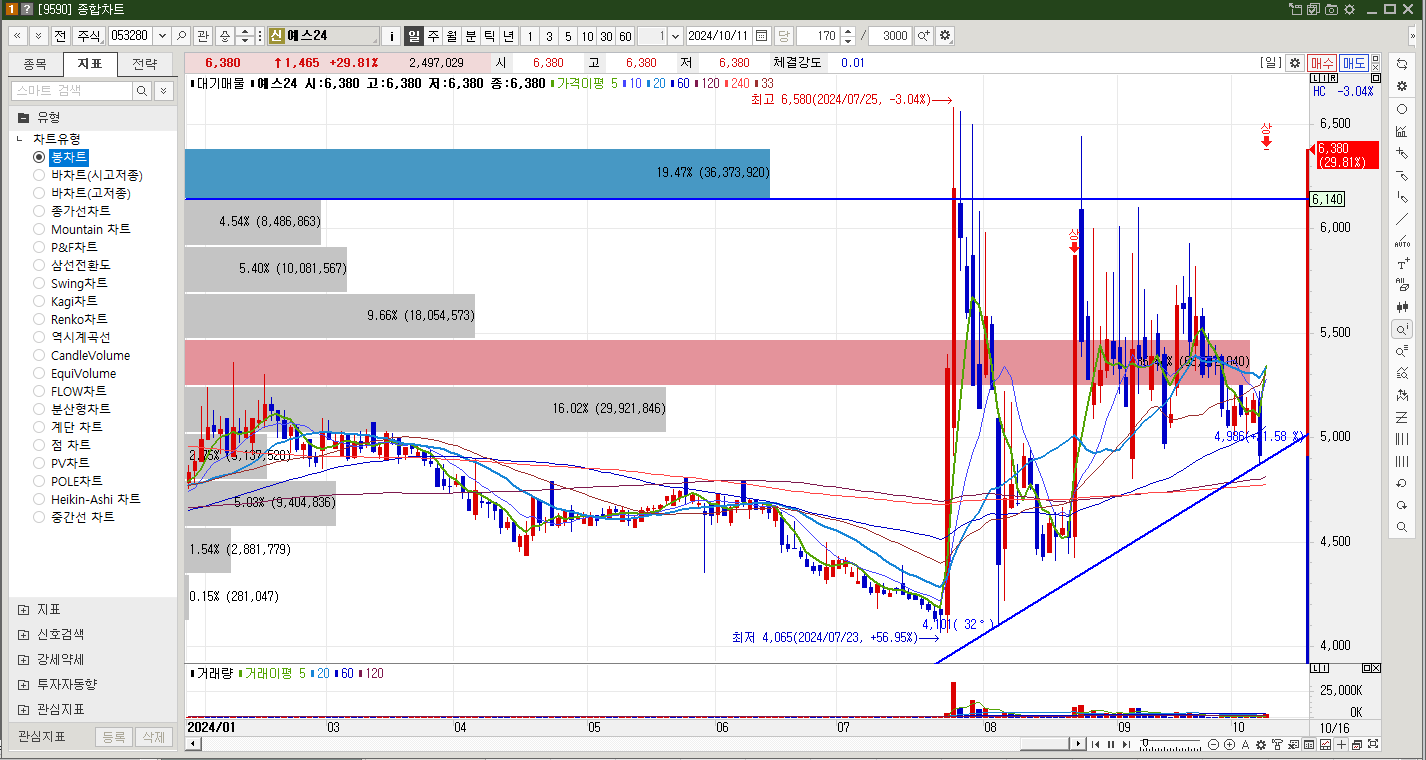Click the 등록 button in 관심지표
Screen dimensions: 1426x760
coord(114,737)
